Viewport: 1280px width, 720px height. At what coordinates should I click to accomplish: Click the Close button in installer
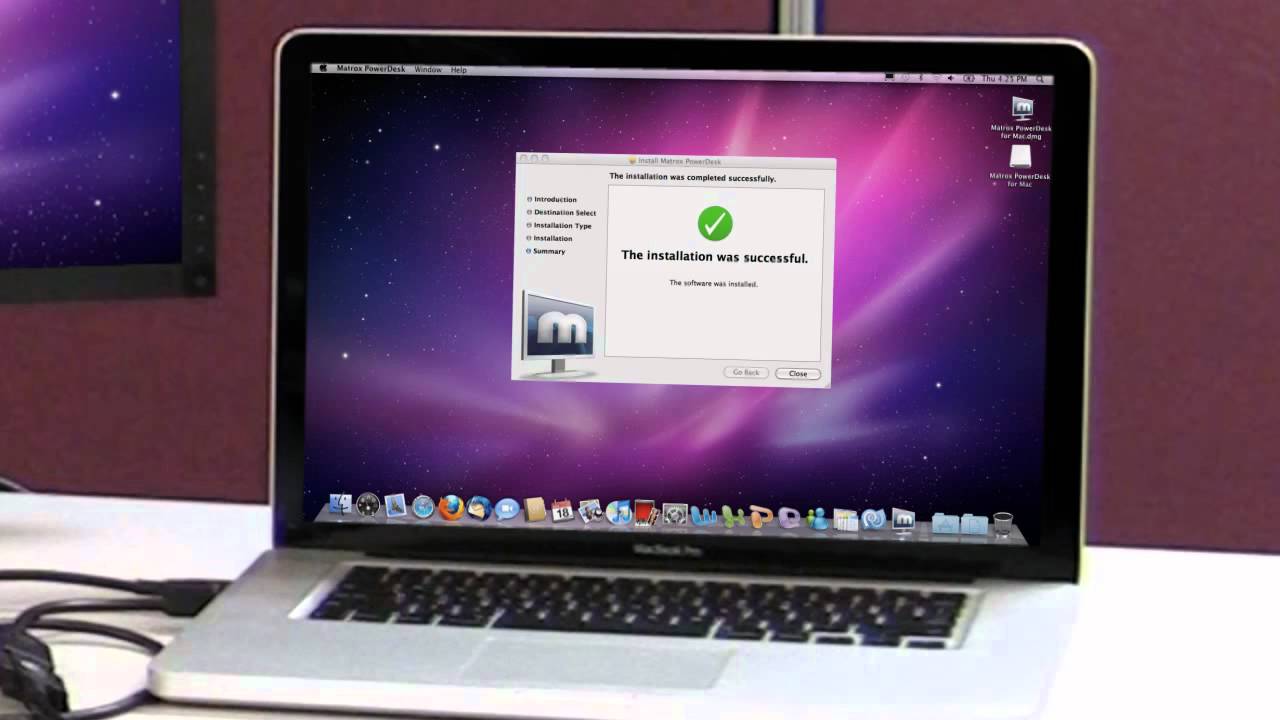click(798, 374)
